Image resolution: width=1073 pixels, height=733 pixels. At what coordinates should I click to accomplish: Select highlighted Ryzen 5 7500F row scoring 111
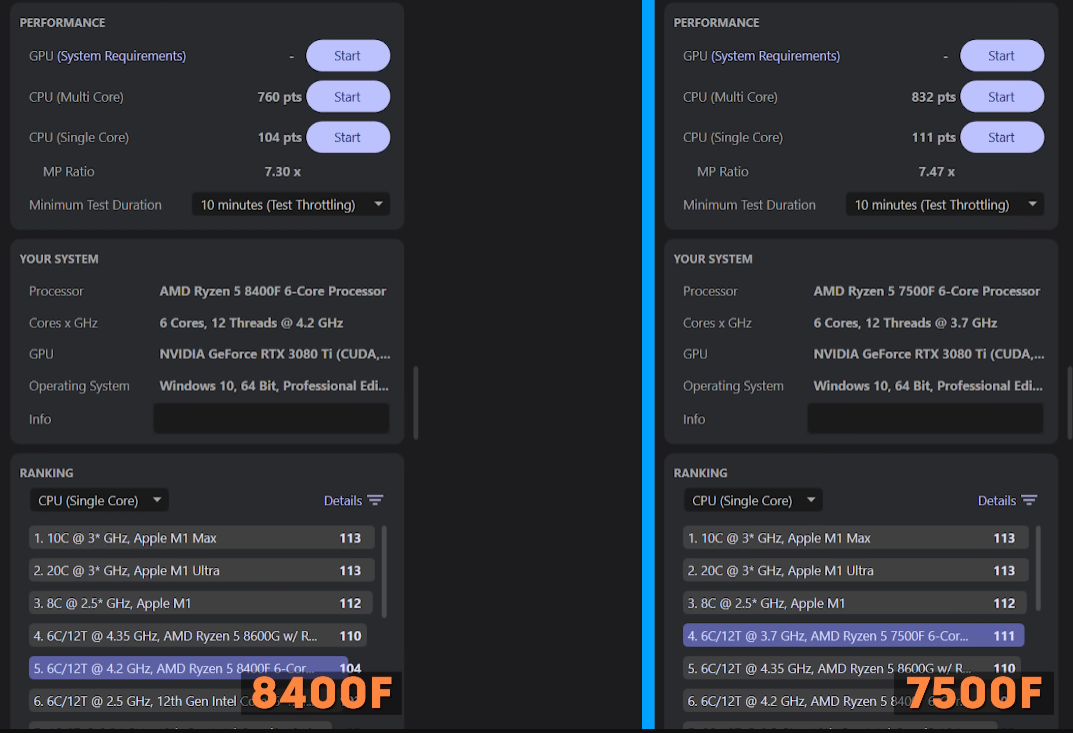(x=853, y=636)
